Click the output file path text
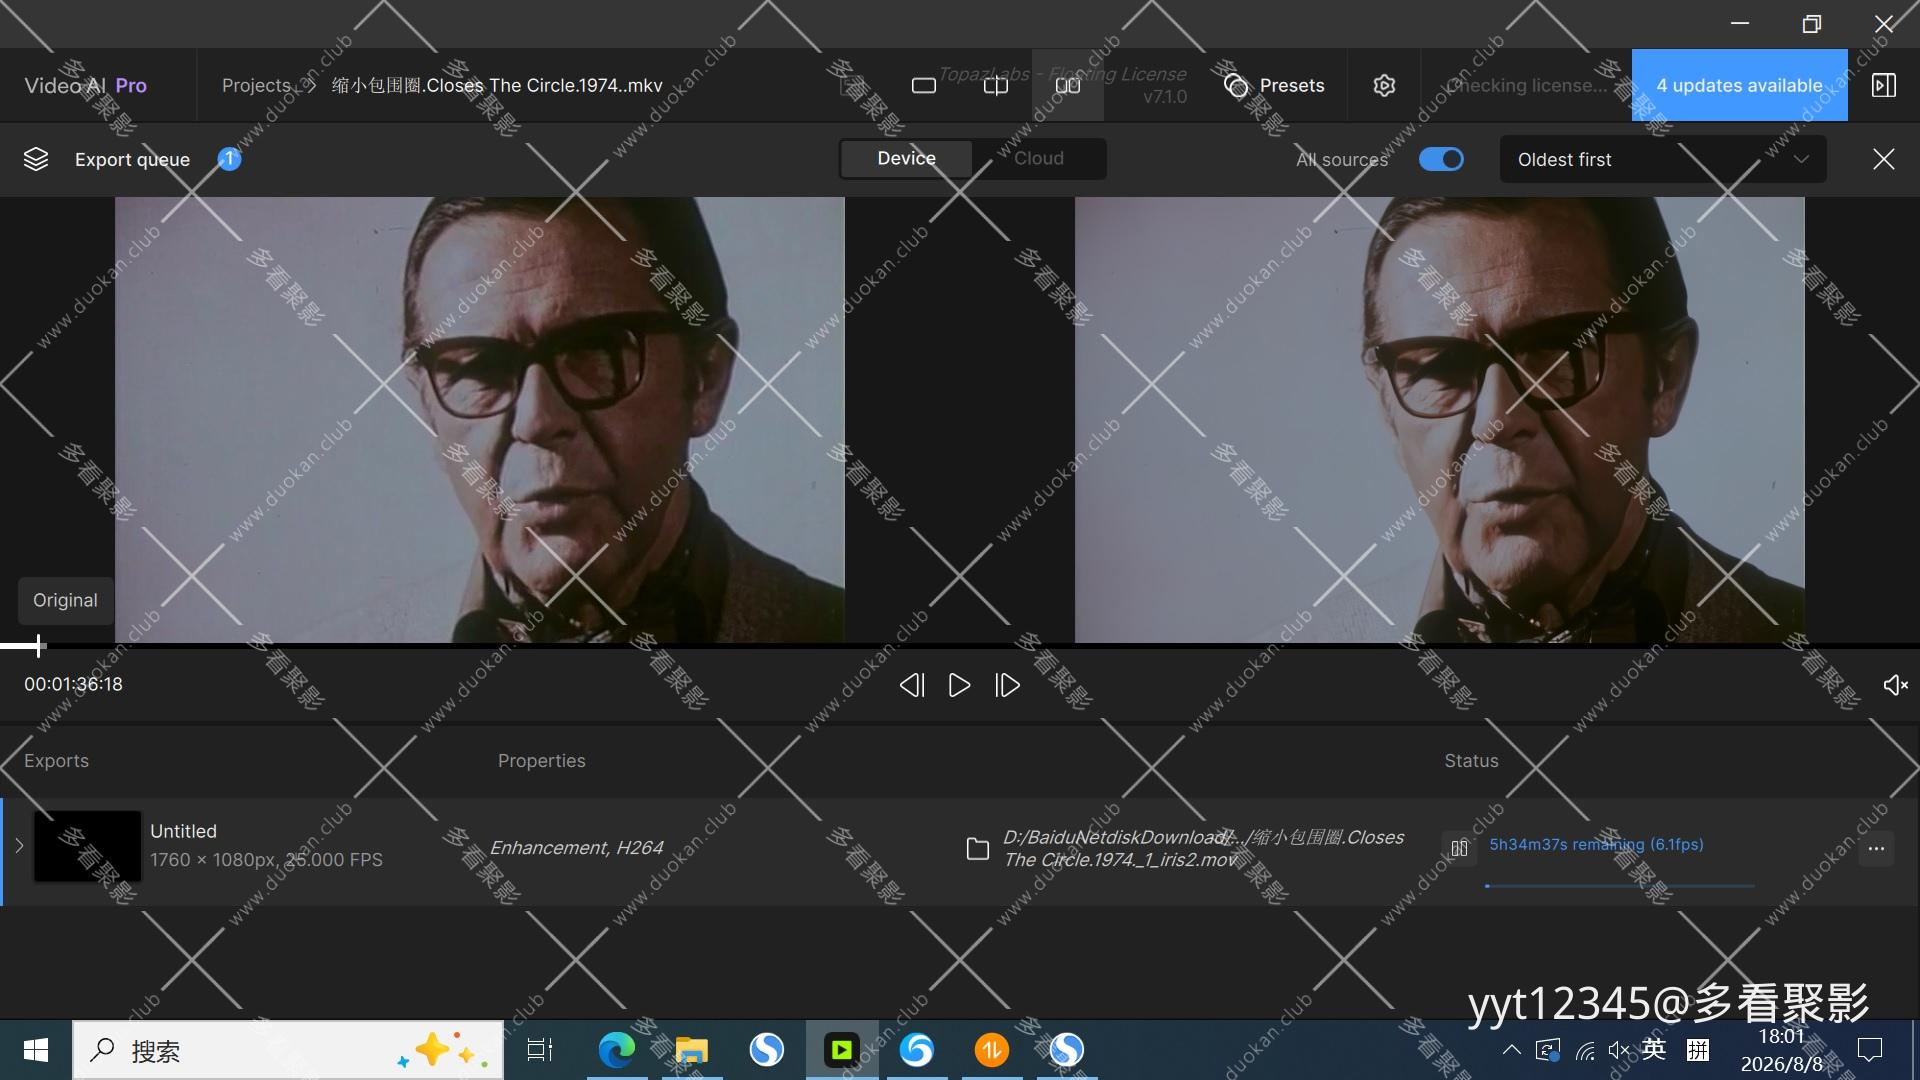This screenshot has height=1080, width=1920. coord(1203,848)
